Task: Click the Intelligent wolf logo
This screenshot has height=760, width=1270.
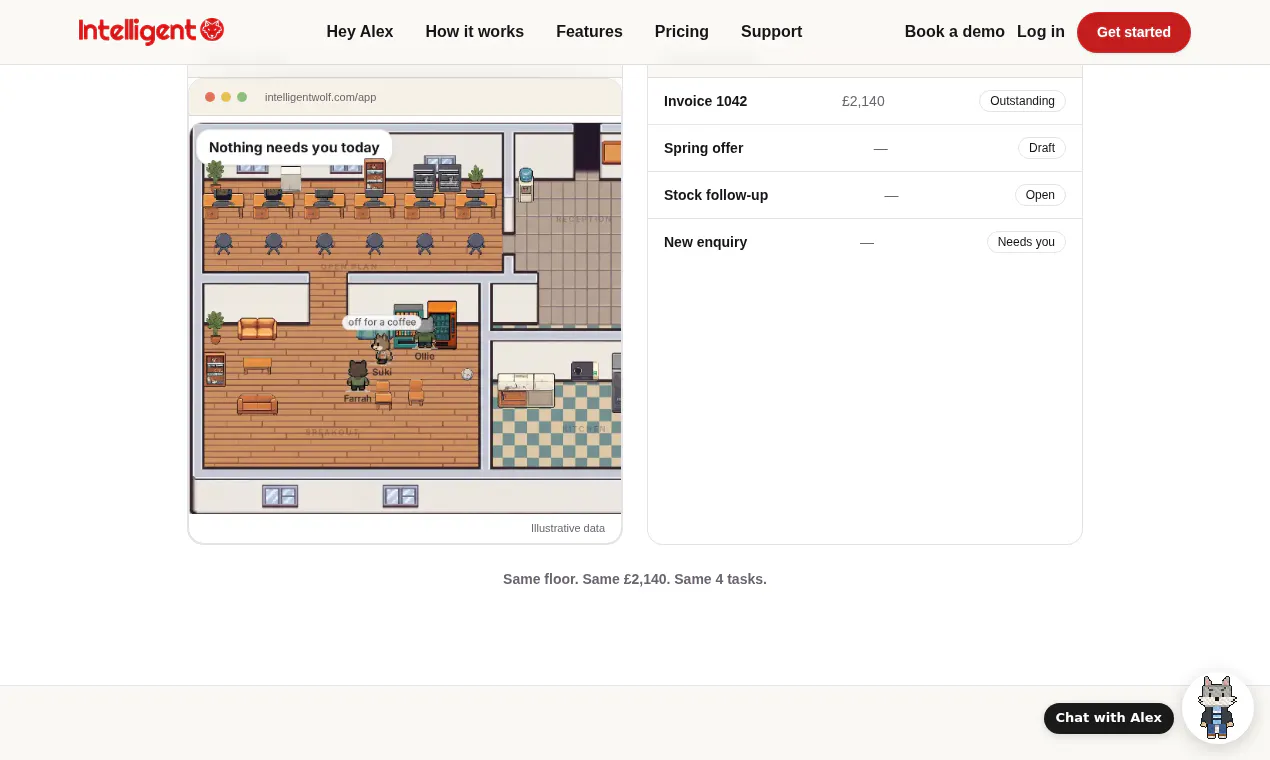Action: click(x=151, y=31)
